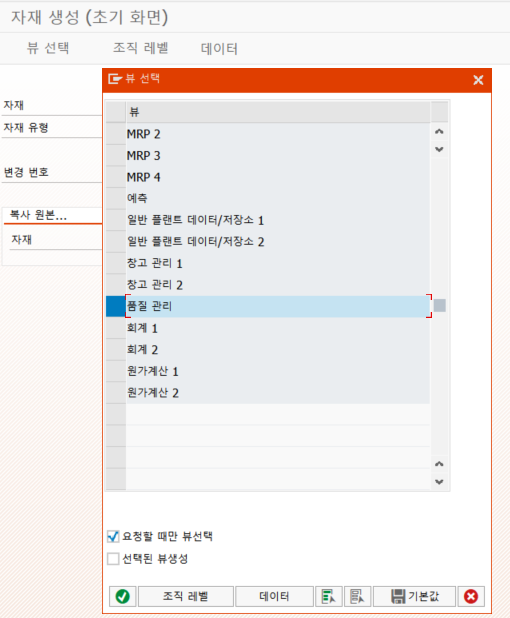
Task: Click the 자재 유형 field label
Action: click(x=26, y=128)
